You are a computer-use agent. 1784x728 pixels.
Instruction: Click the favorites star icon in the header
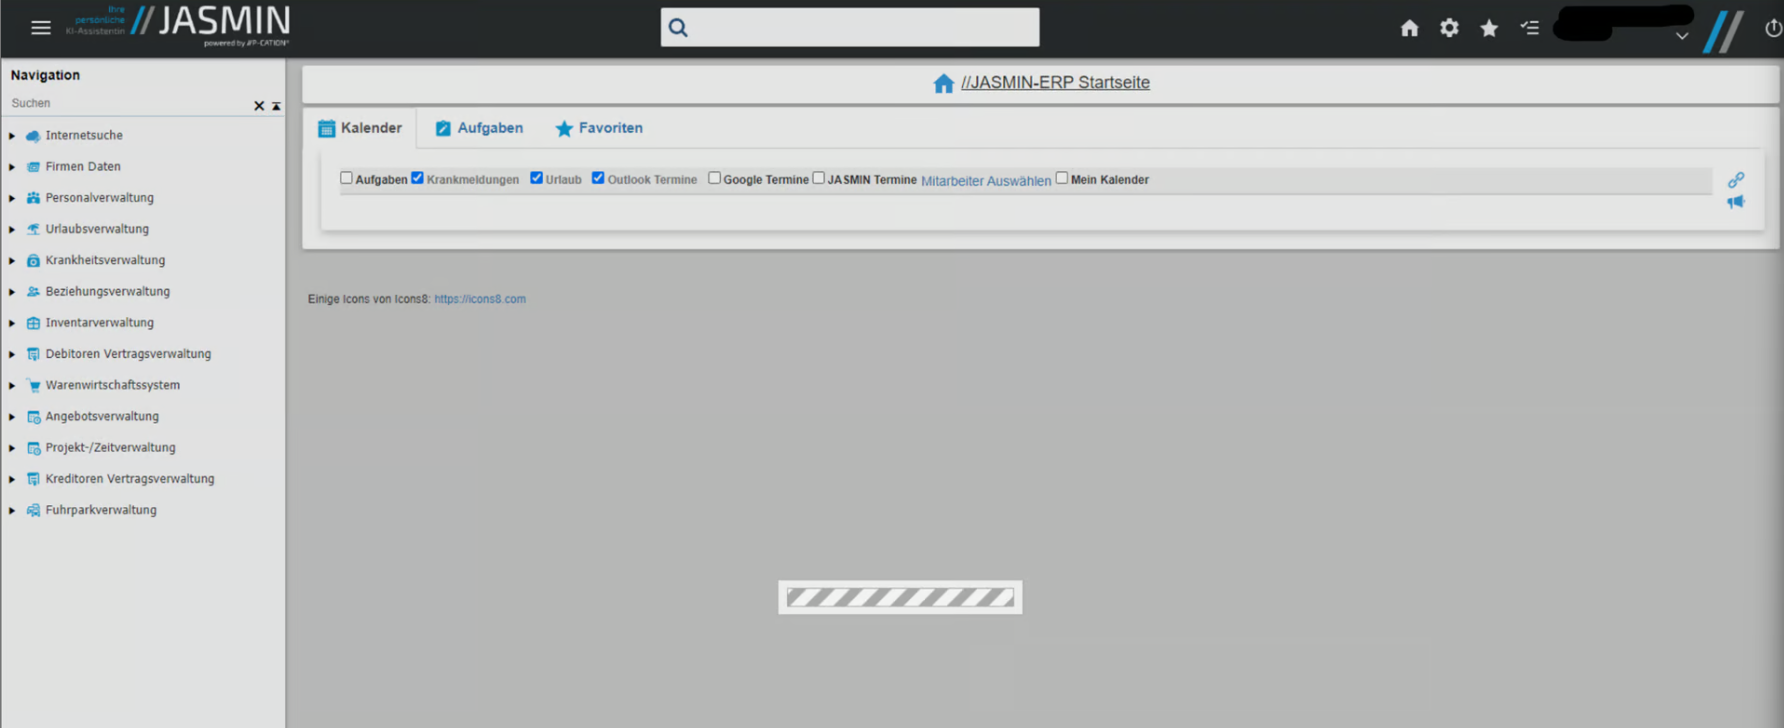pyautogui.click(x=1489, y=28)
